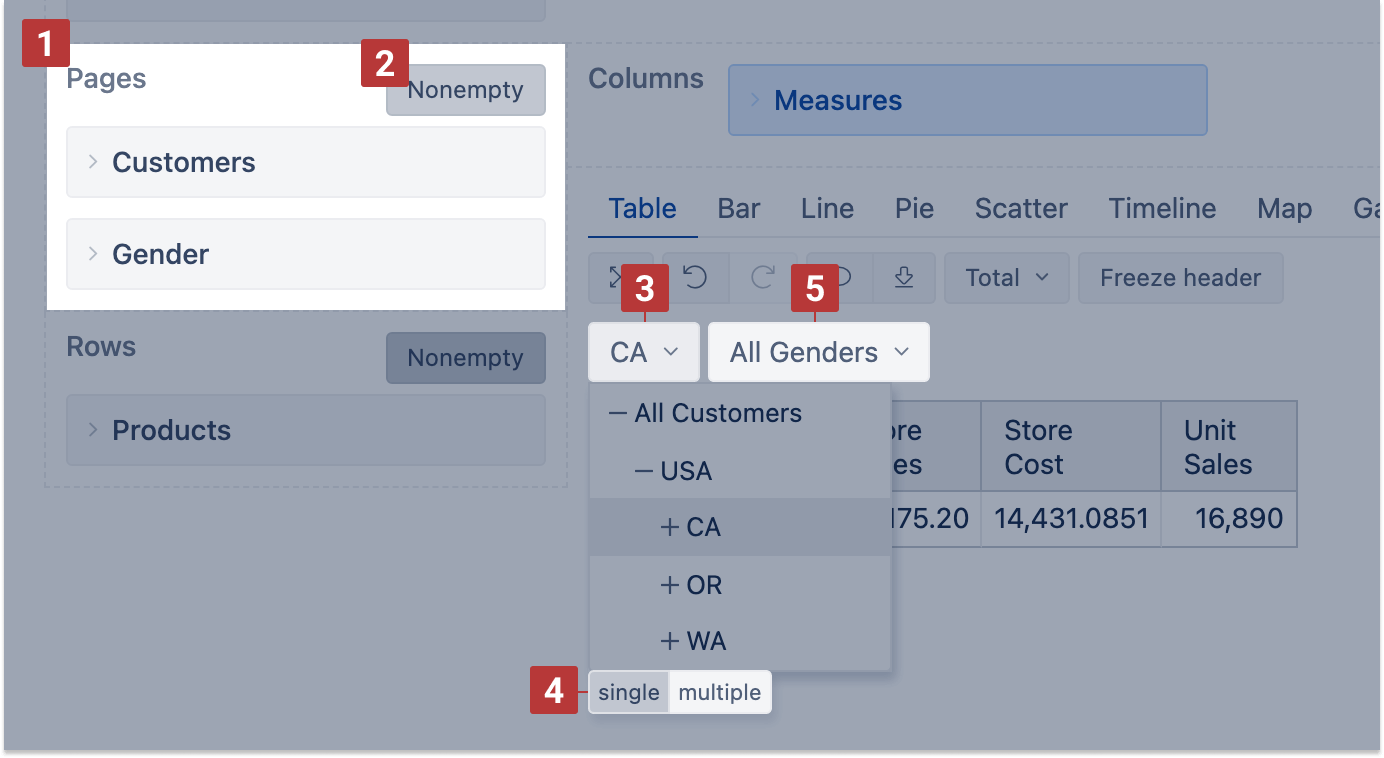Select single selection mode
The image size is (1384, 758).
[x=629, y=692]
